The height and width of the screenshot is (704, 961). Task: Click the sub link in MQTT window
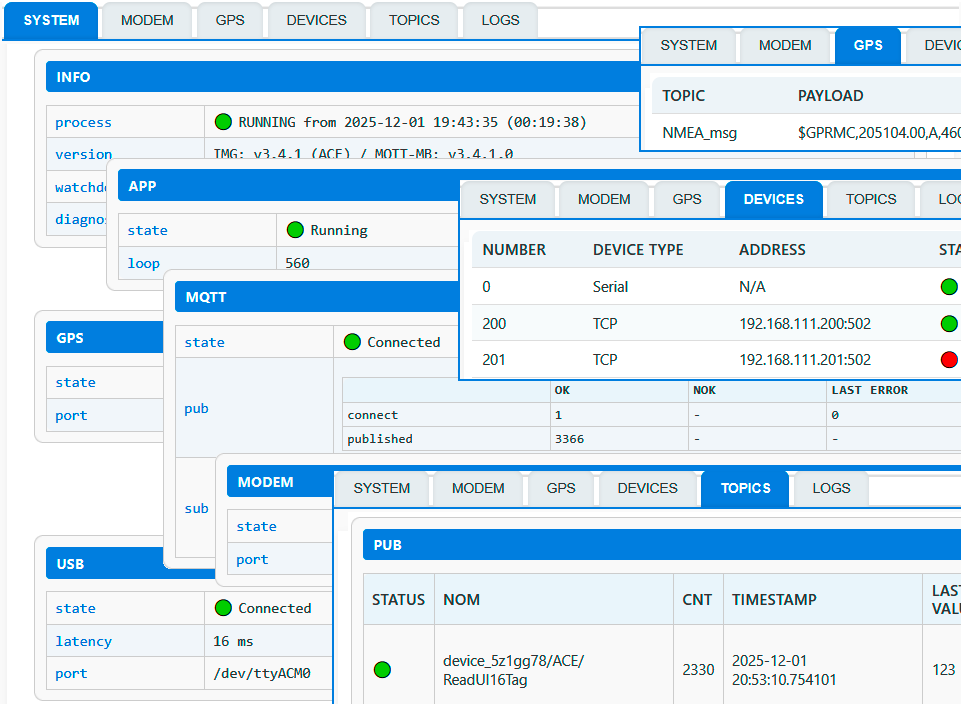(197, 508)
